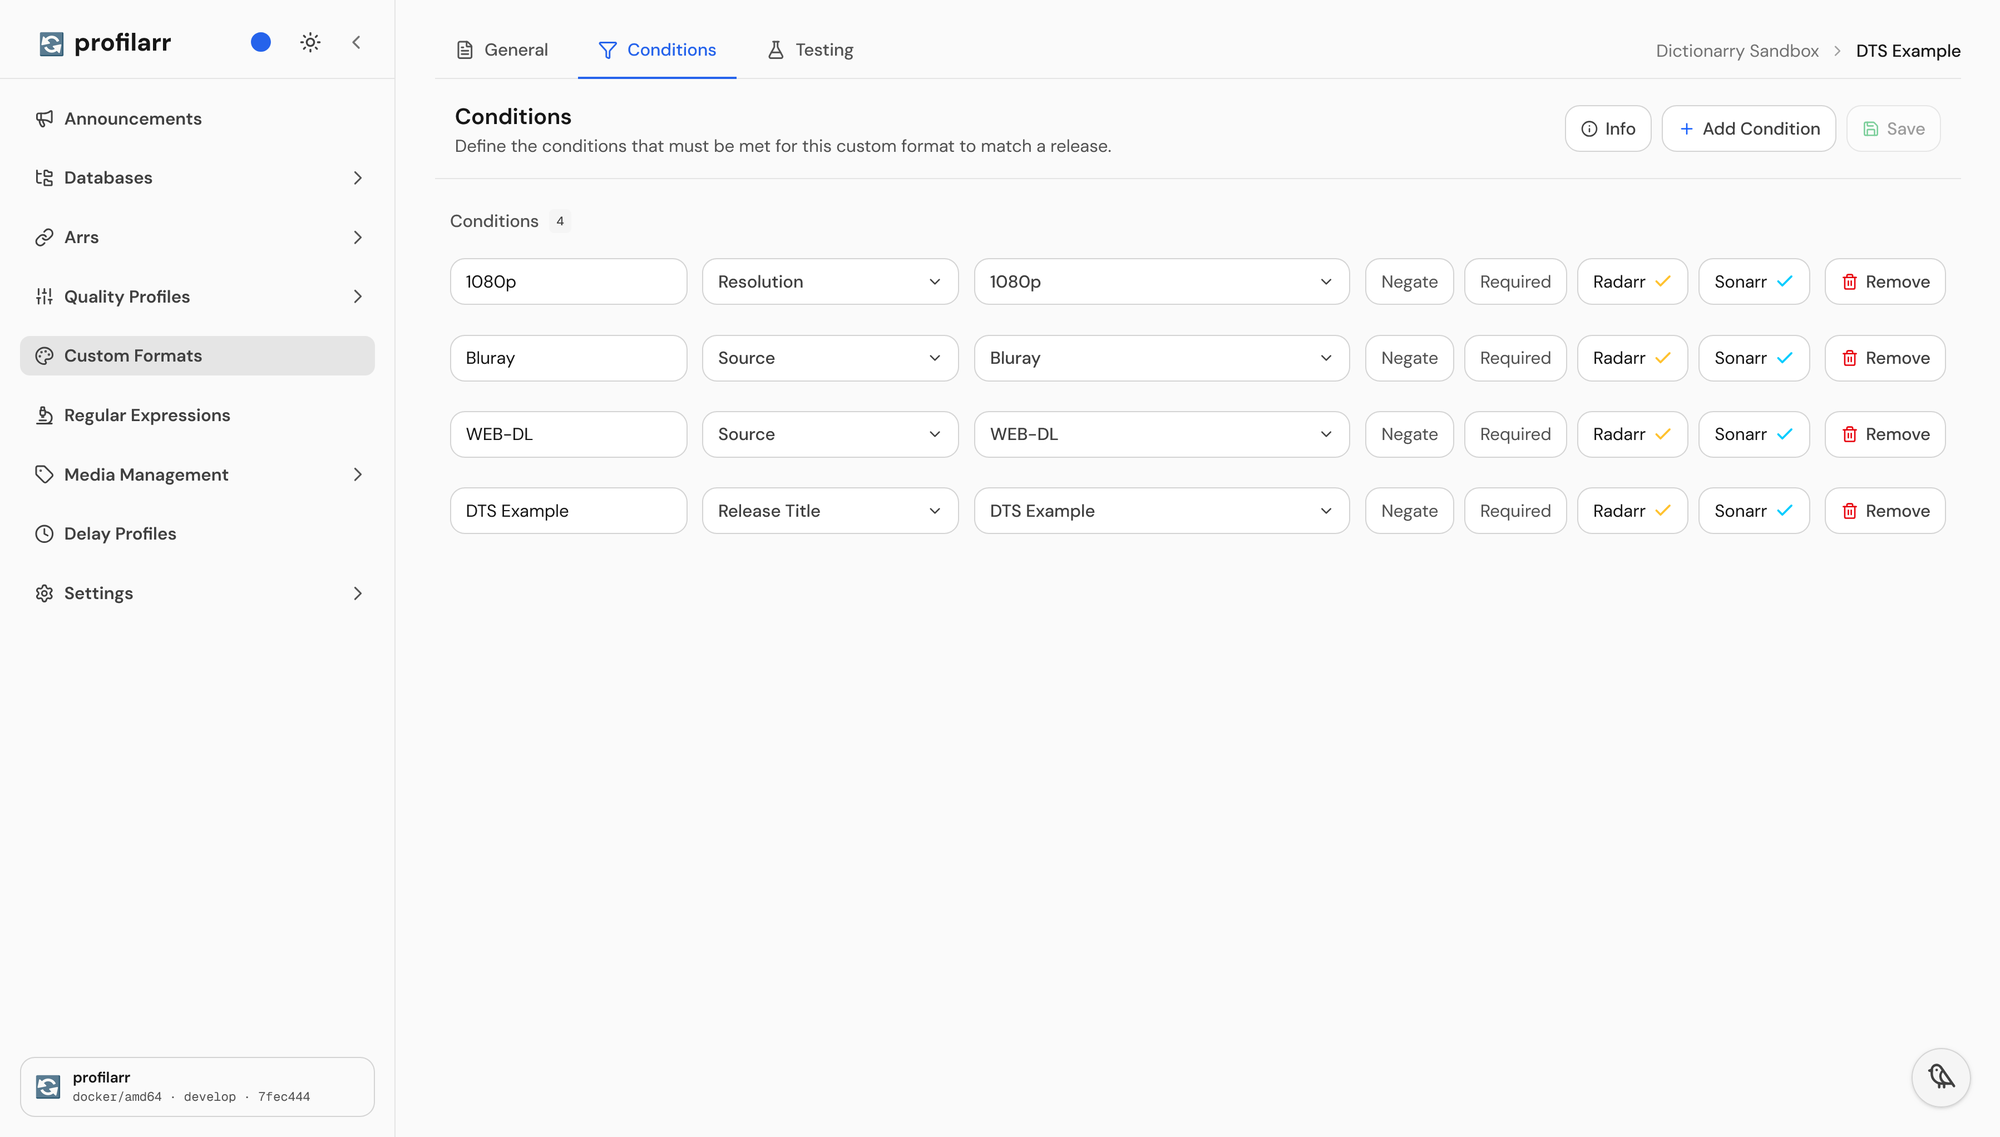Switch to the General tab
2000x1137 pixels.
pos(502,50)
